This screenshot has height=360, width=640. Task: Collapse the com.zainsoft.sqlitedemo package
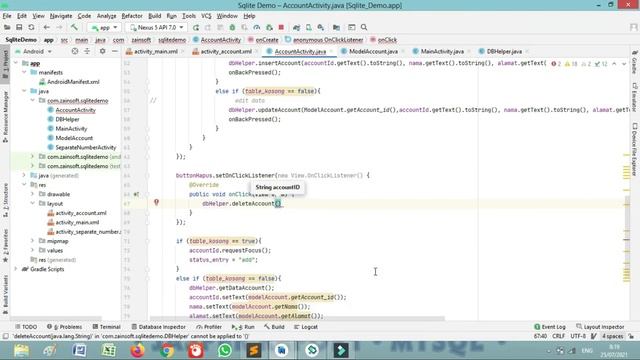32,100
